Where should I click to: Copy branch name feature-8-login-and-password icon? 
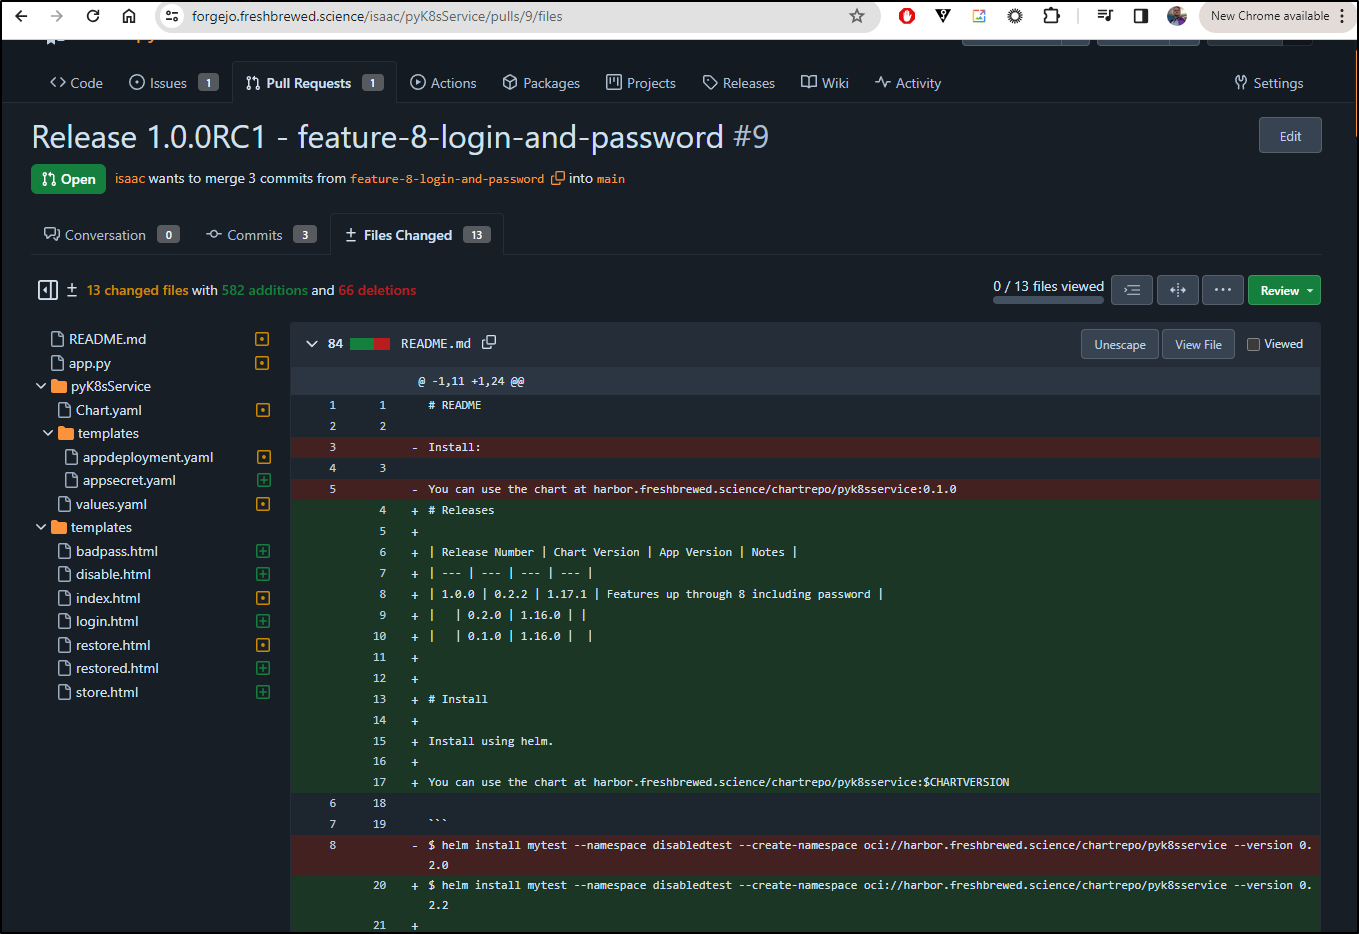coord(558,178)
